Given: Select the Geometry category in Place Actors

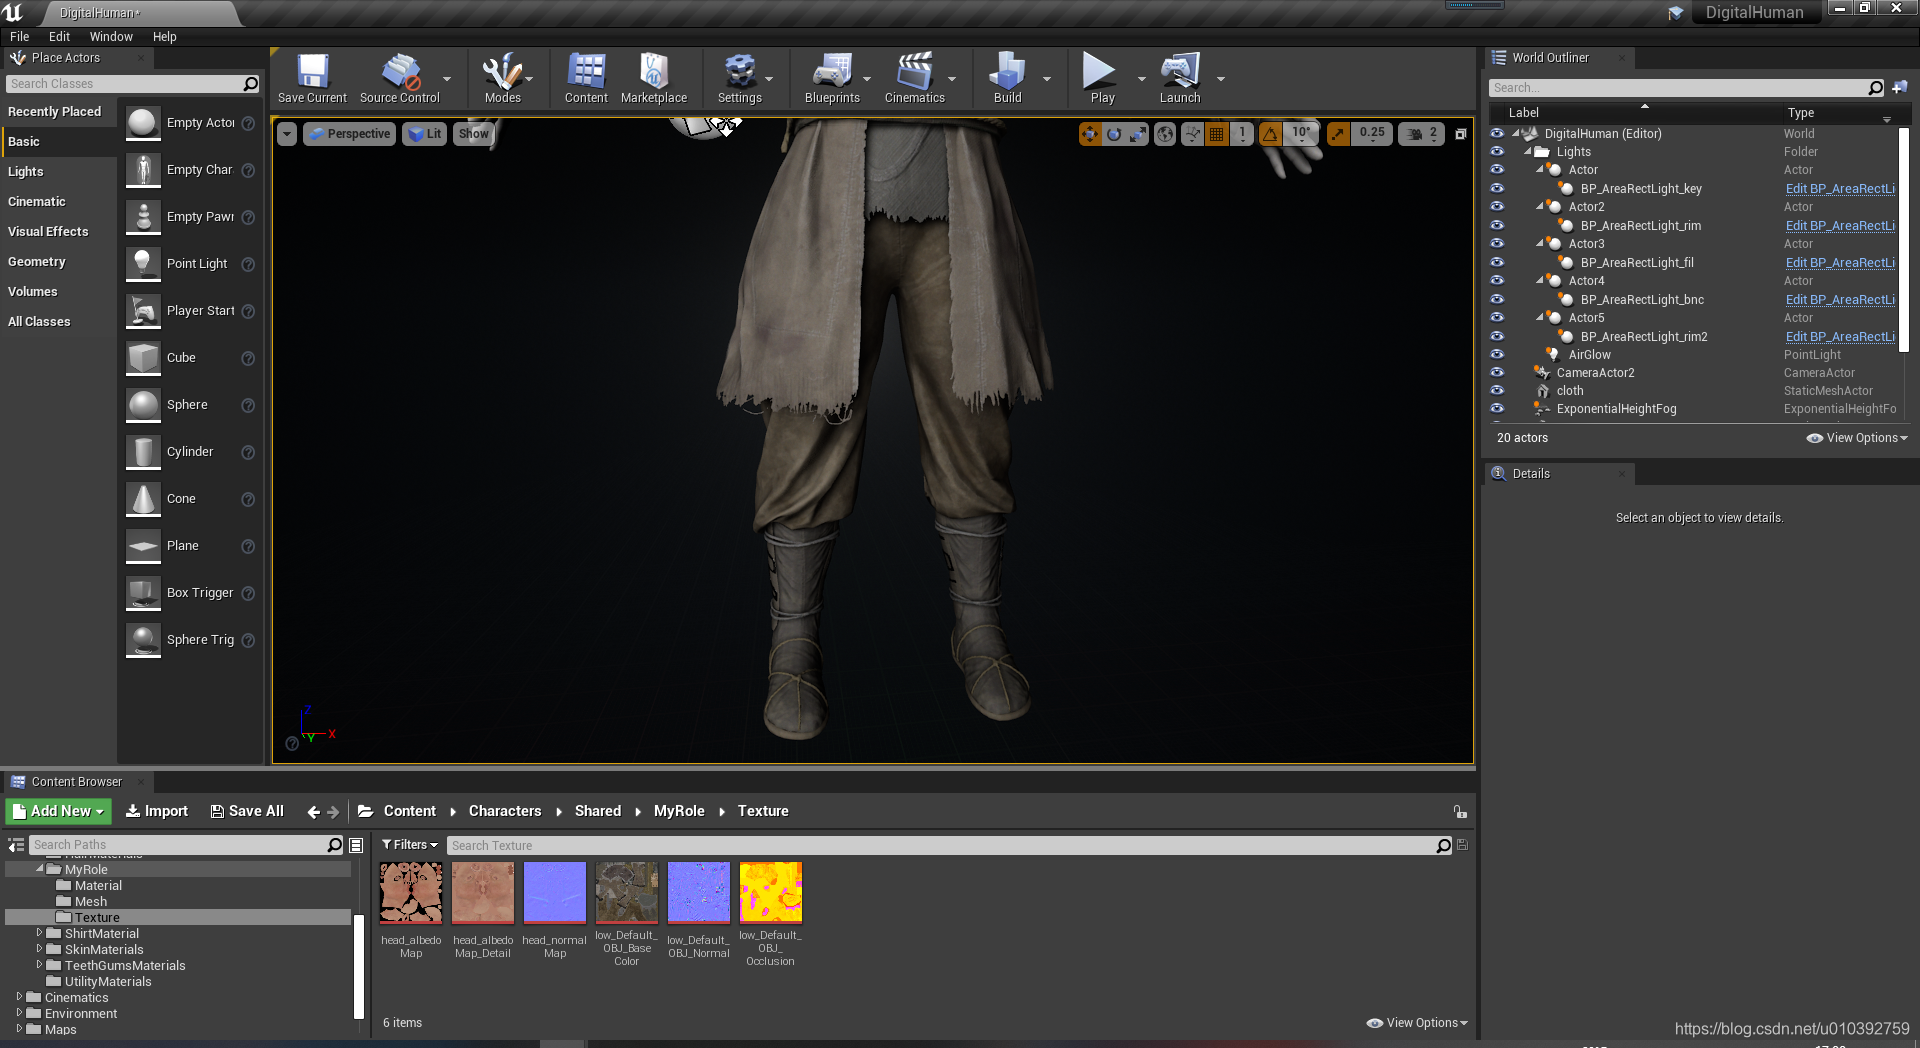Looking at the screenshot, I should pyautogui.click(x=59, y=262).
